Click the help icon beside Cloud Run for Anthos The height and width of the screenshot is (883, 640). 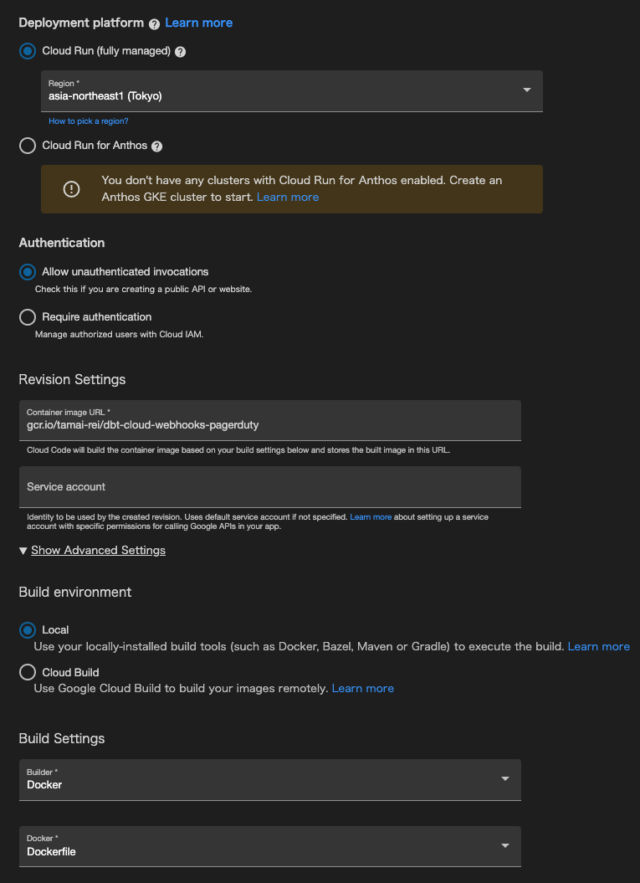click(x=156, y=145)
